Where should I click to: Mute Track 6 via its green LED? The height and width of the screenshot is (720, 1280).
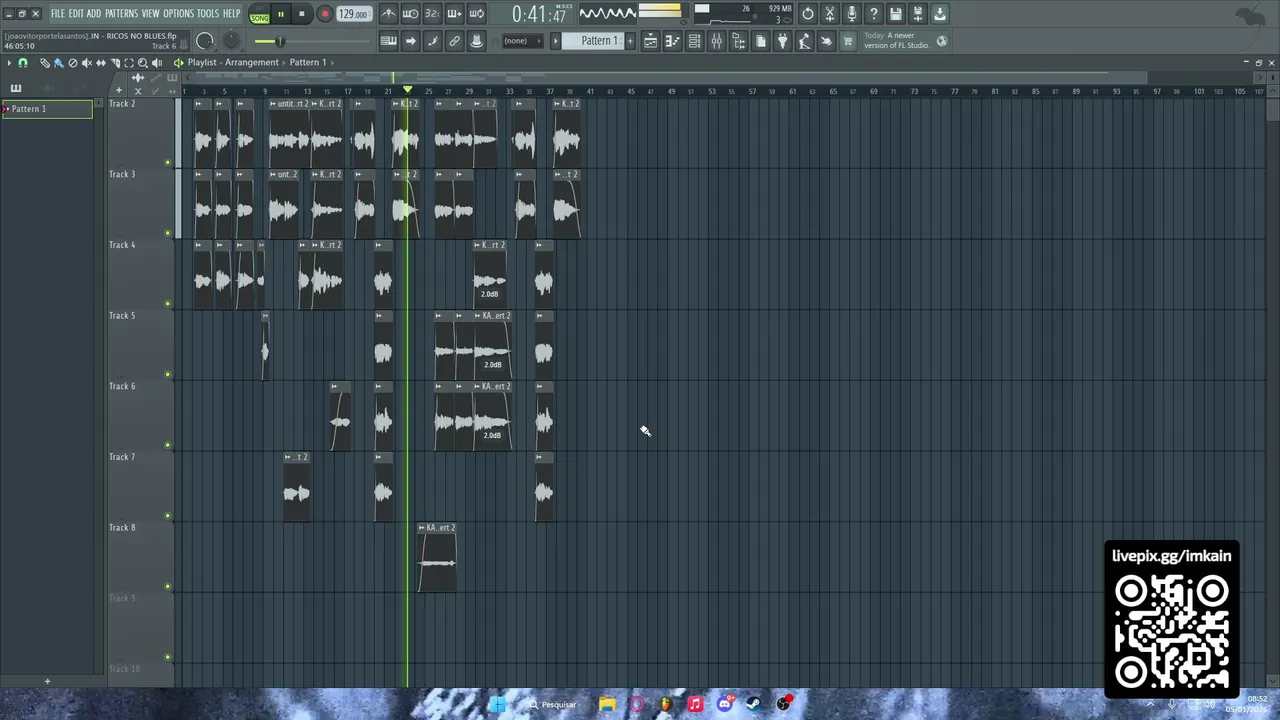(x=167, y=445)
